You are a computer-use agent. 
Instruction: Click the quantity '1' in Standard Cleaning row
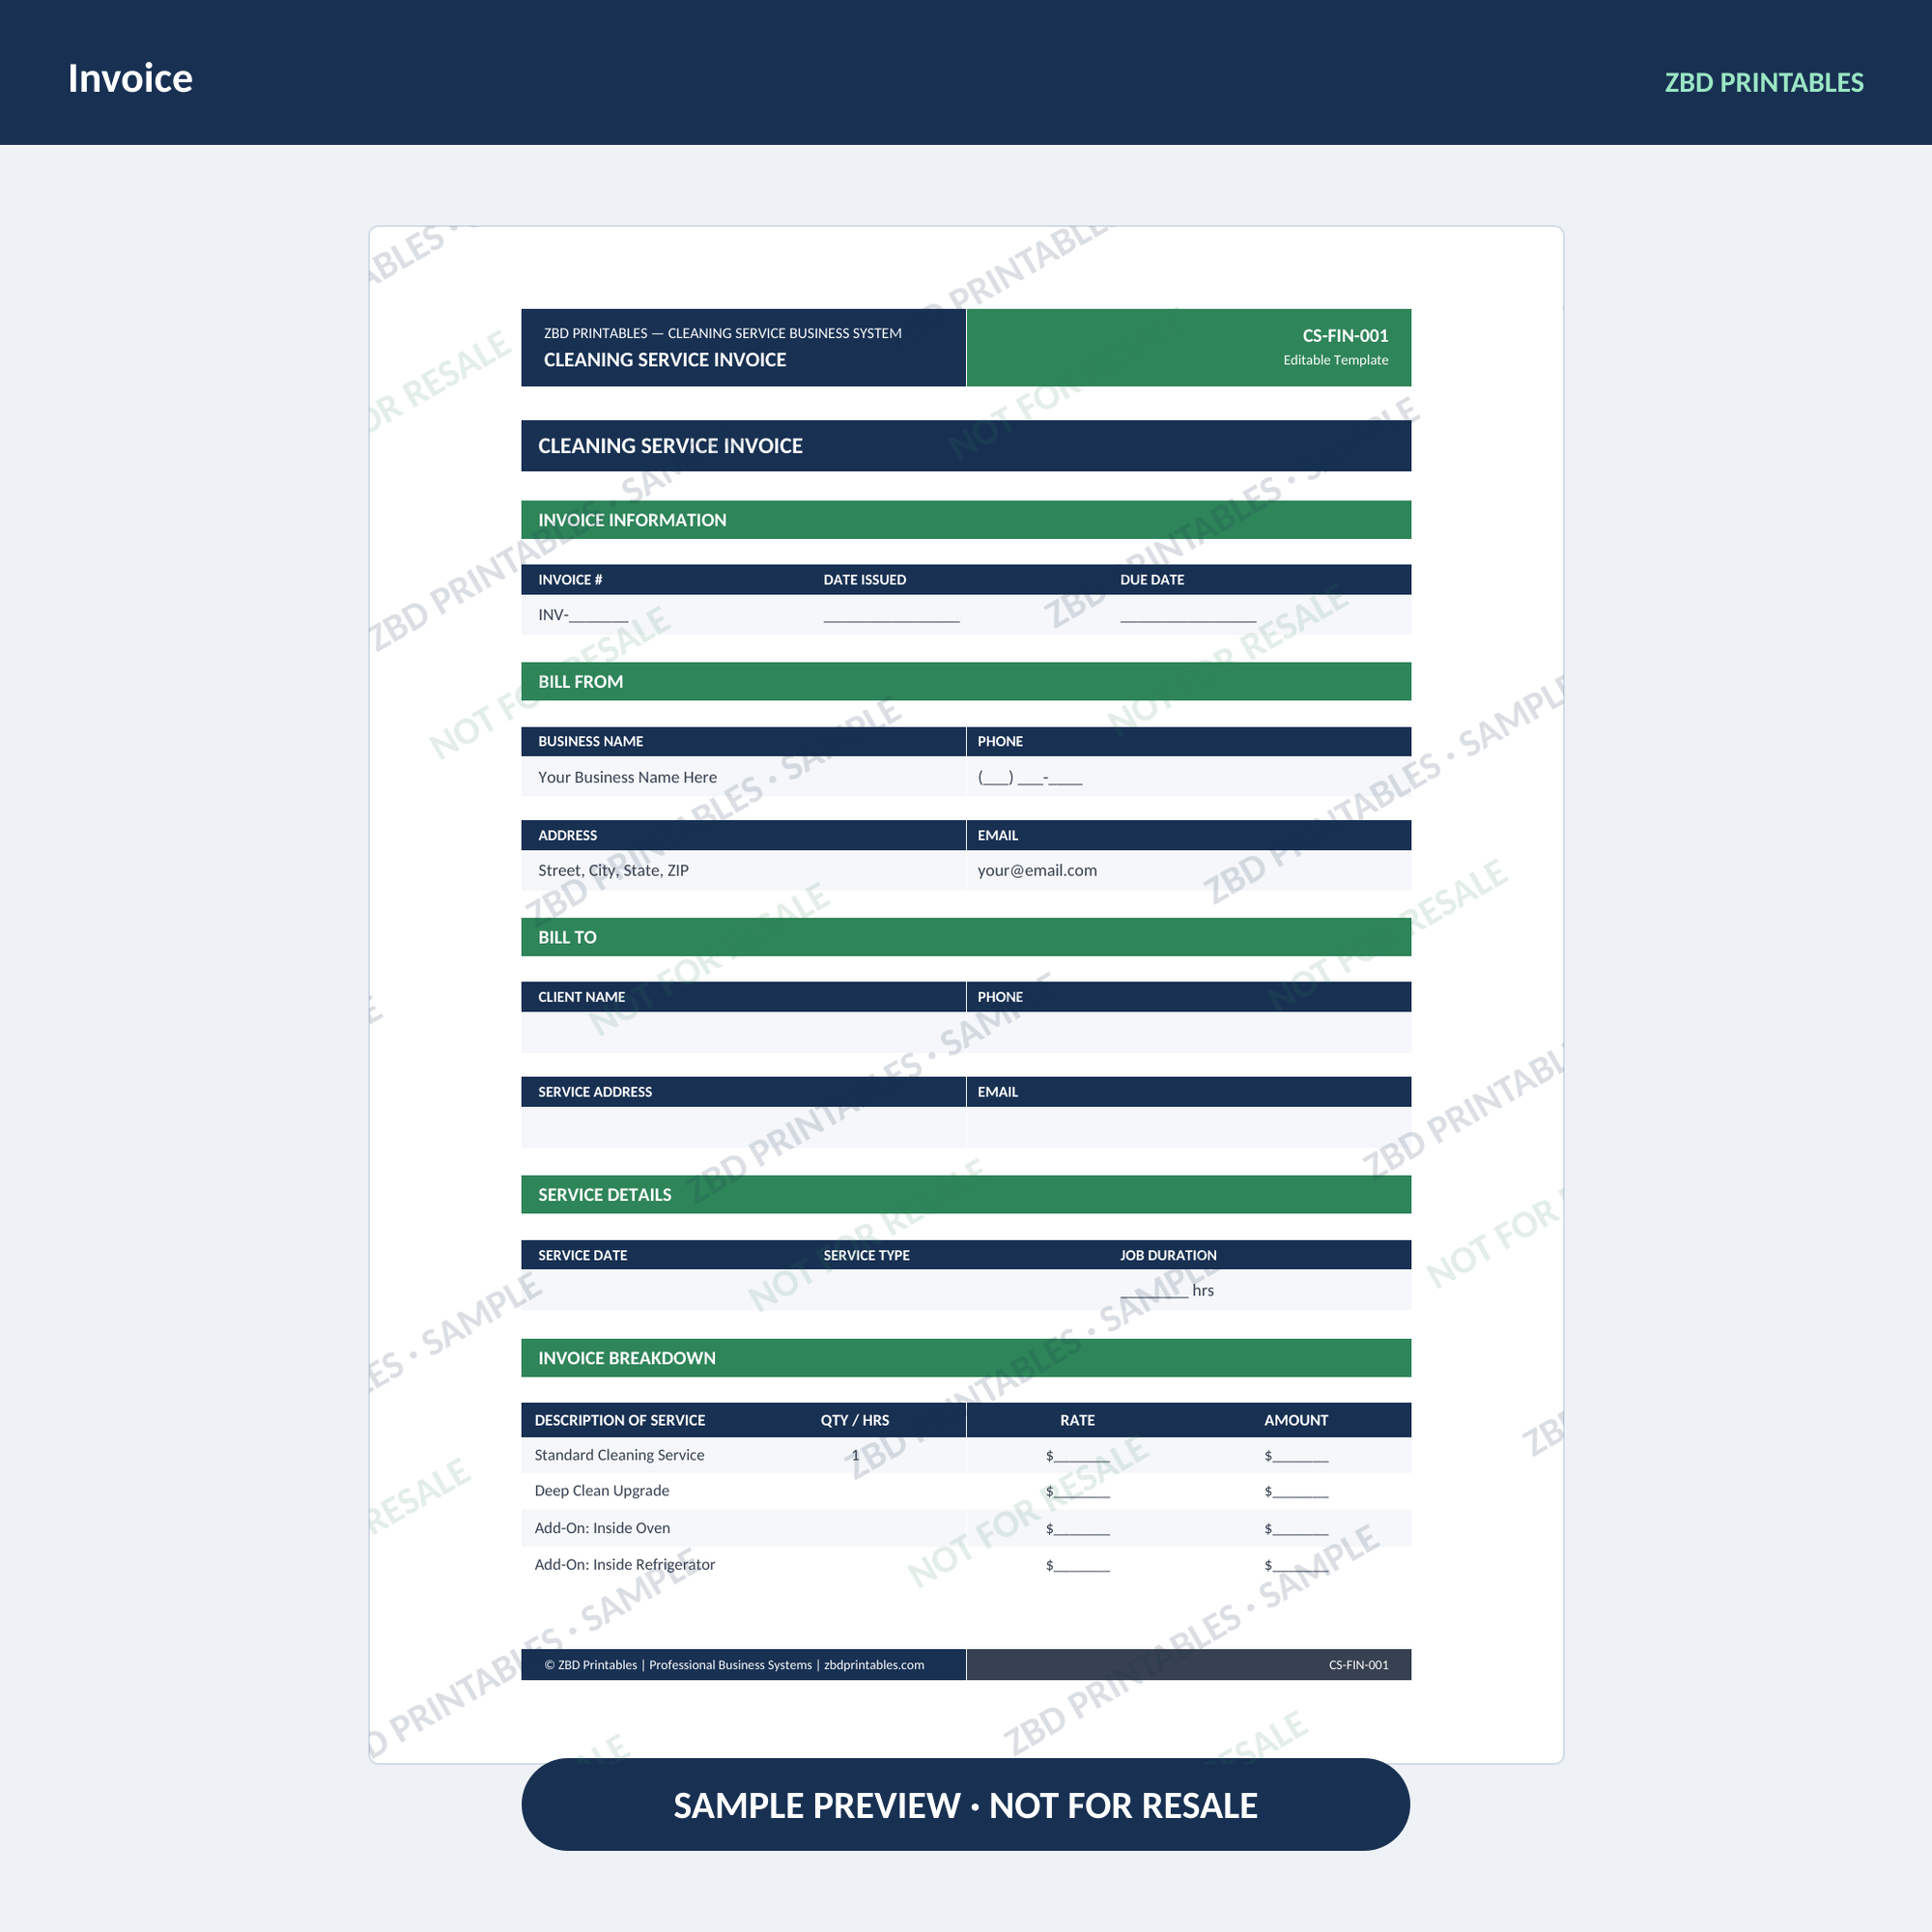(x=855, y=1455)
